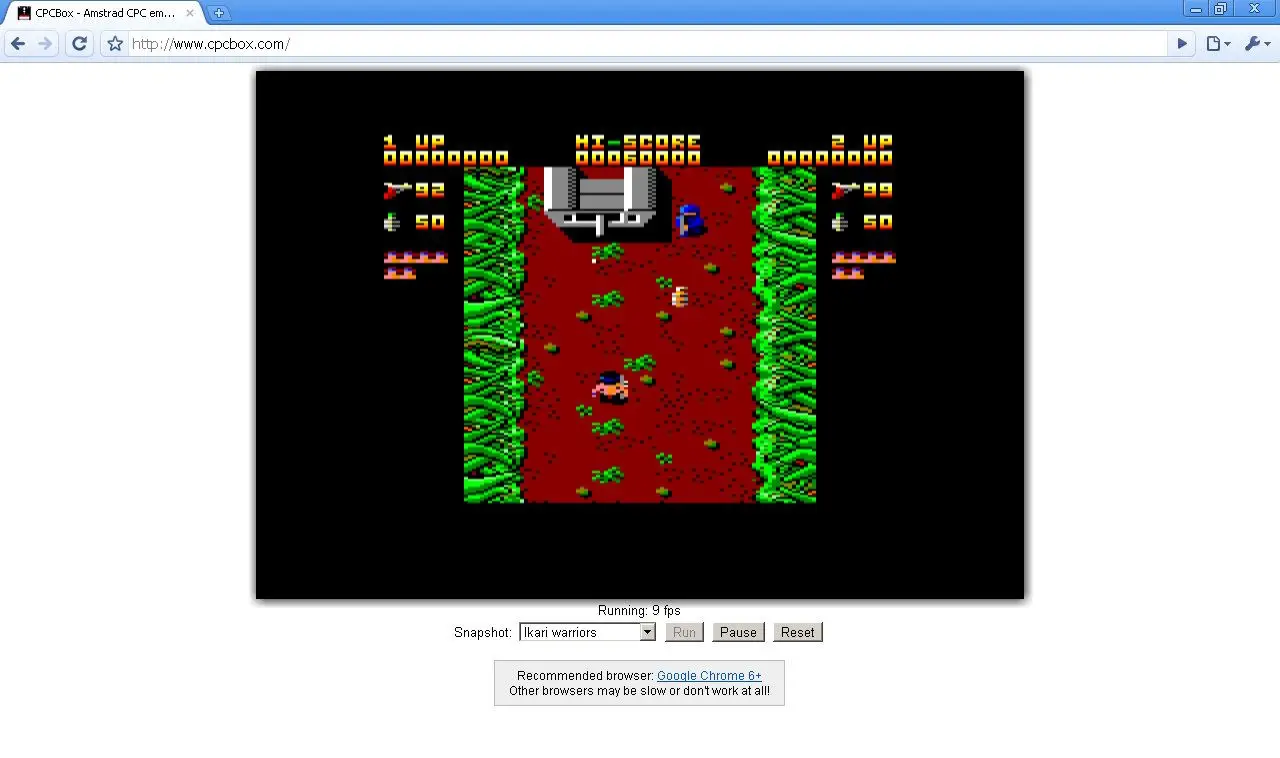1280x758 pixels.
Task: Reload the page with the refresh icon
Action: [80, 44]
